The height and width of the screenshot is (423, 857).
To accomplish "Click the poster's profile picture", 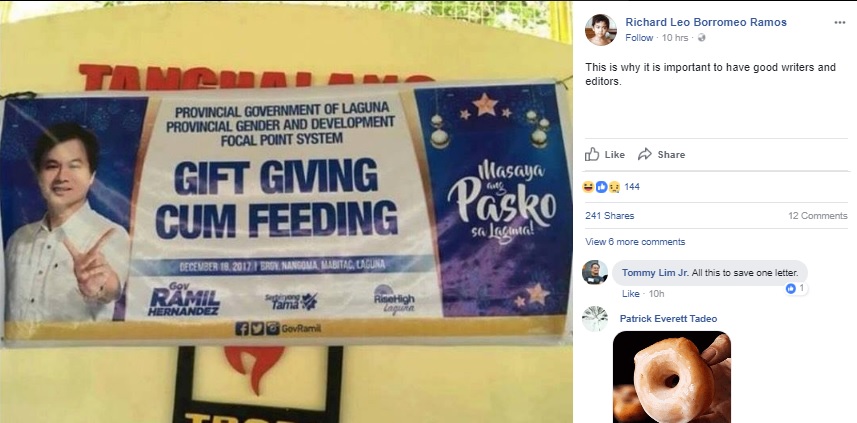I will (601, 30).
